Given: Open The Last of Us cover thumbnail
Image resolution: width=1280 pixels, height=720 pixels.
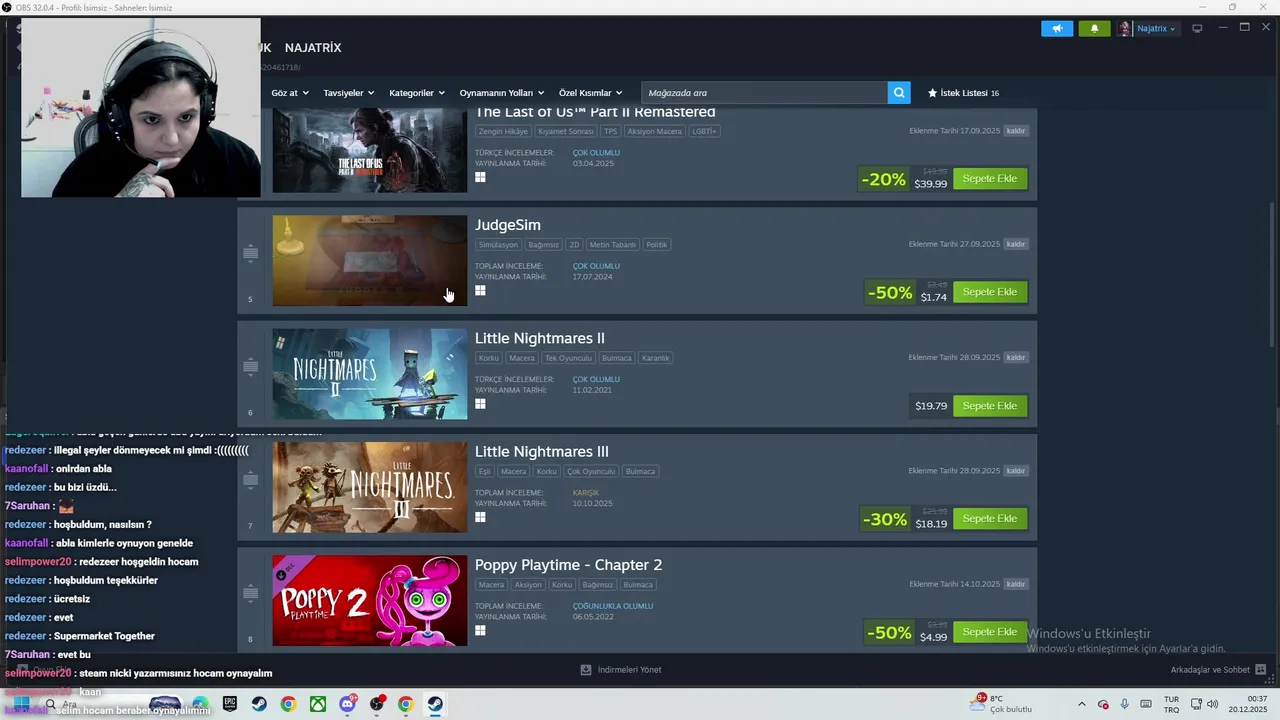Looking at the screenshot, I should point(369,150).
